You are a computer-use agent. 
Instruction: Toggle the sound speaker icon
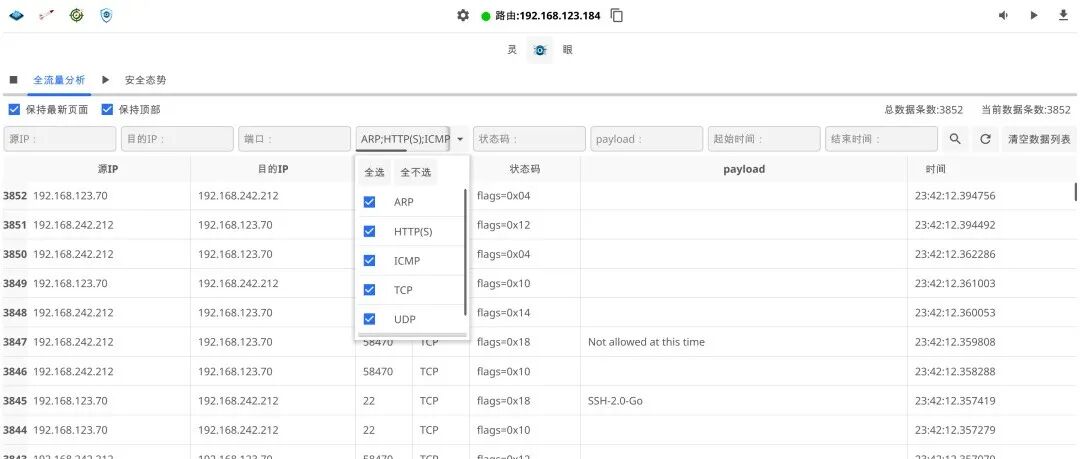pos(1004,15)
